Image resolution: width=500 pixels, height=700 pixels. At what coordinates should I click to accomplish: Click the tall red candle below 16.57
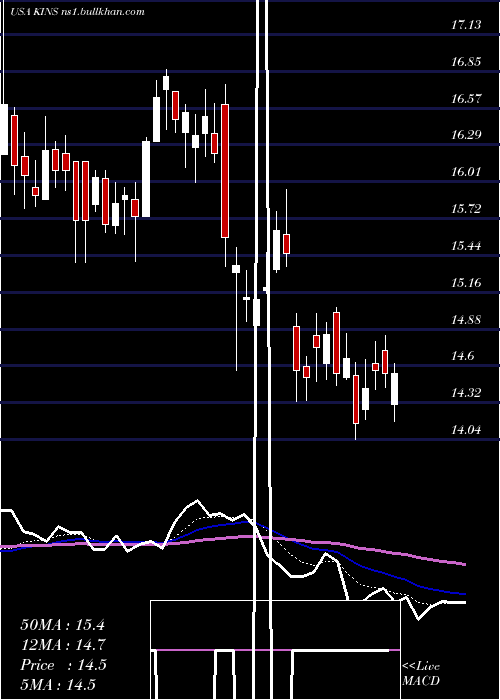click(x=225, y=171)
